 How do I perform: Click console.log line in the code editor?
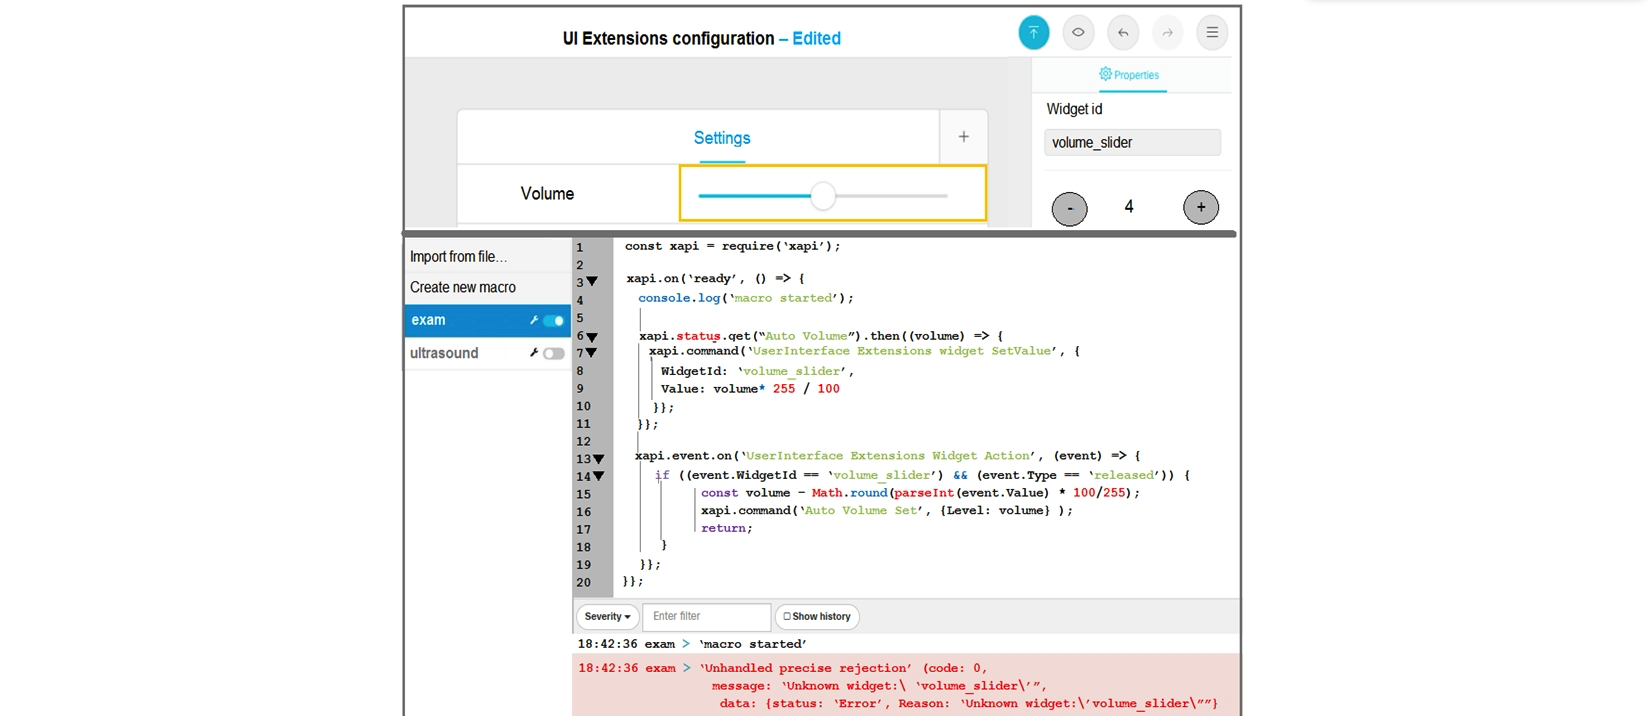tap(746, 298)
